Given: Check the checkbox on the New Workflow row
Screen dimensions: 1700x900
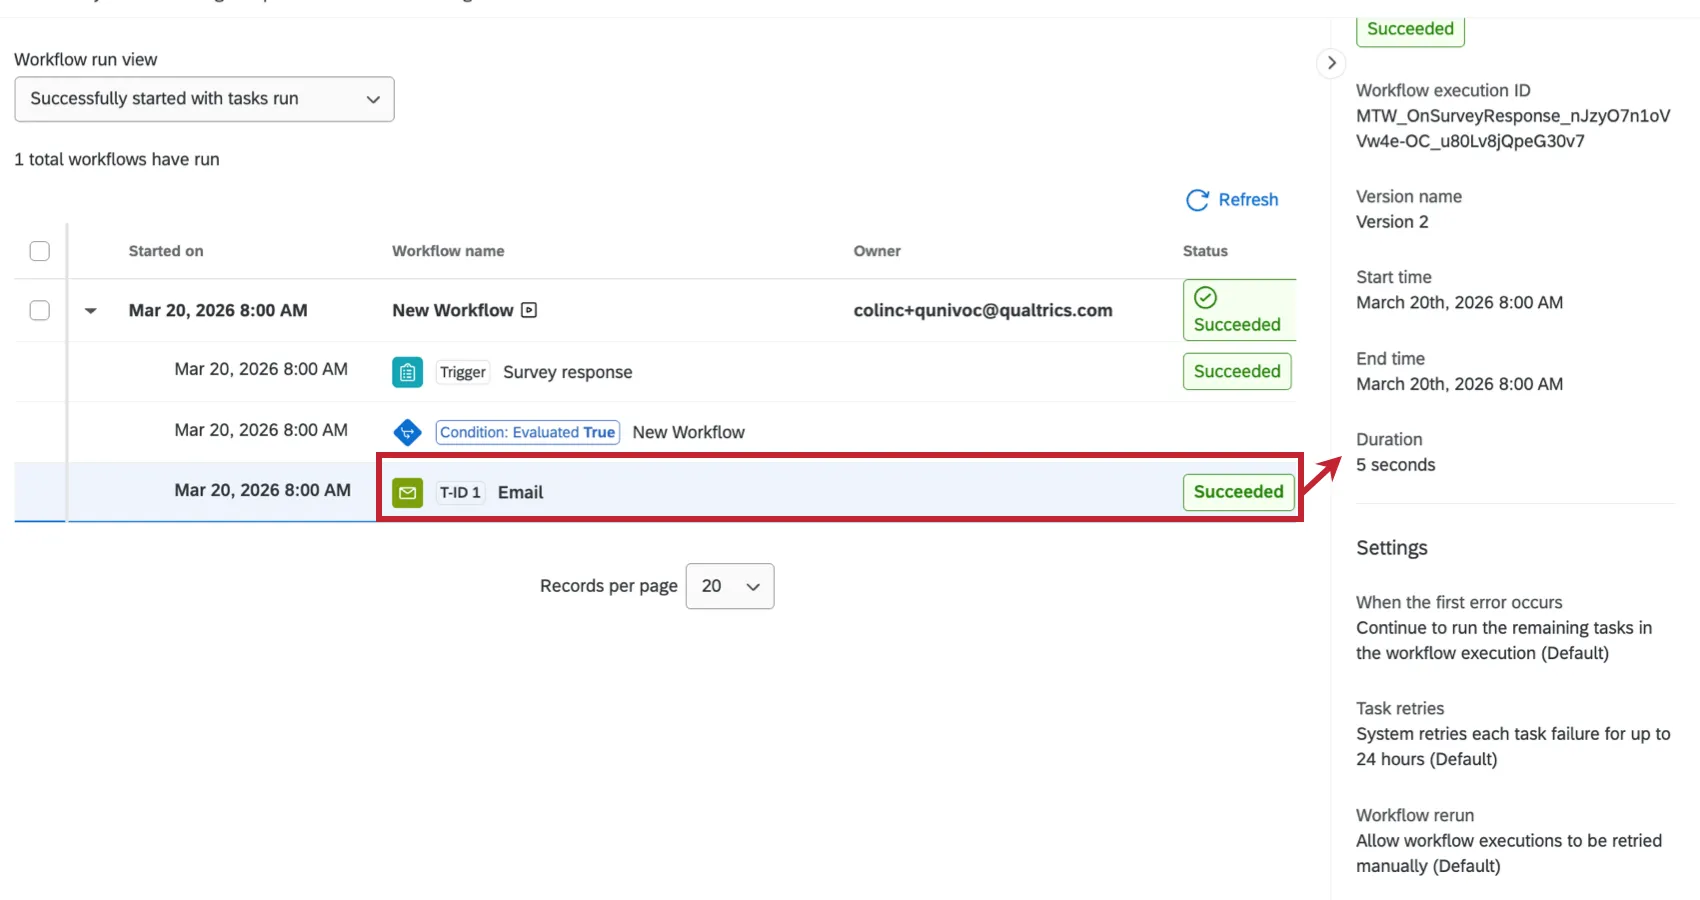Looking at the screenshot, I should 40,310.
